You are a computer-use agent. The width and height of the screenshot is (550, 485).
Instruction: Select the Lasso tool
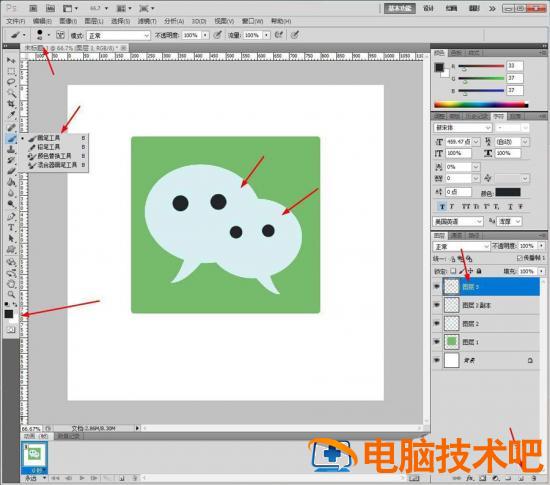(11, 82)
